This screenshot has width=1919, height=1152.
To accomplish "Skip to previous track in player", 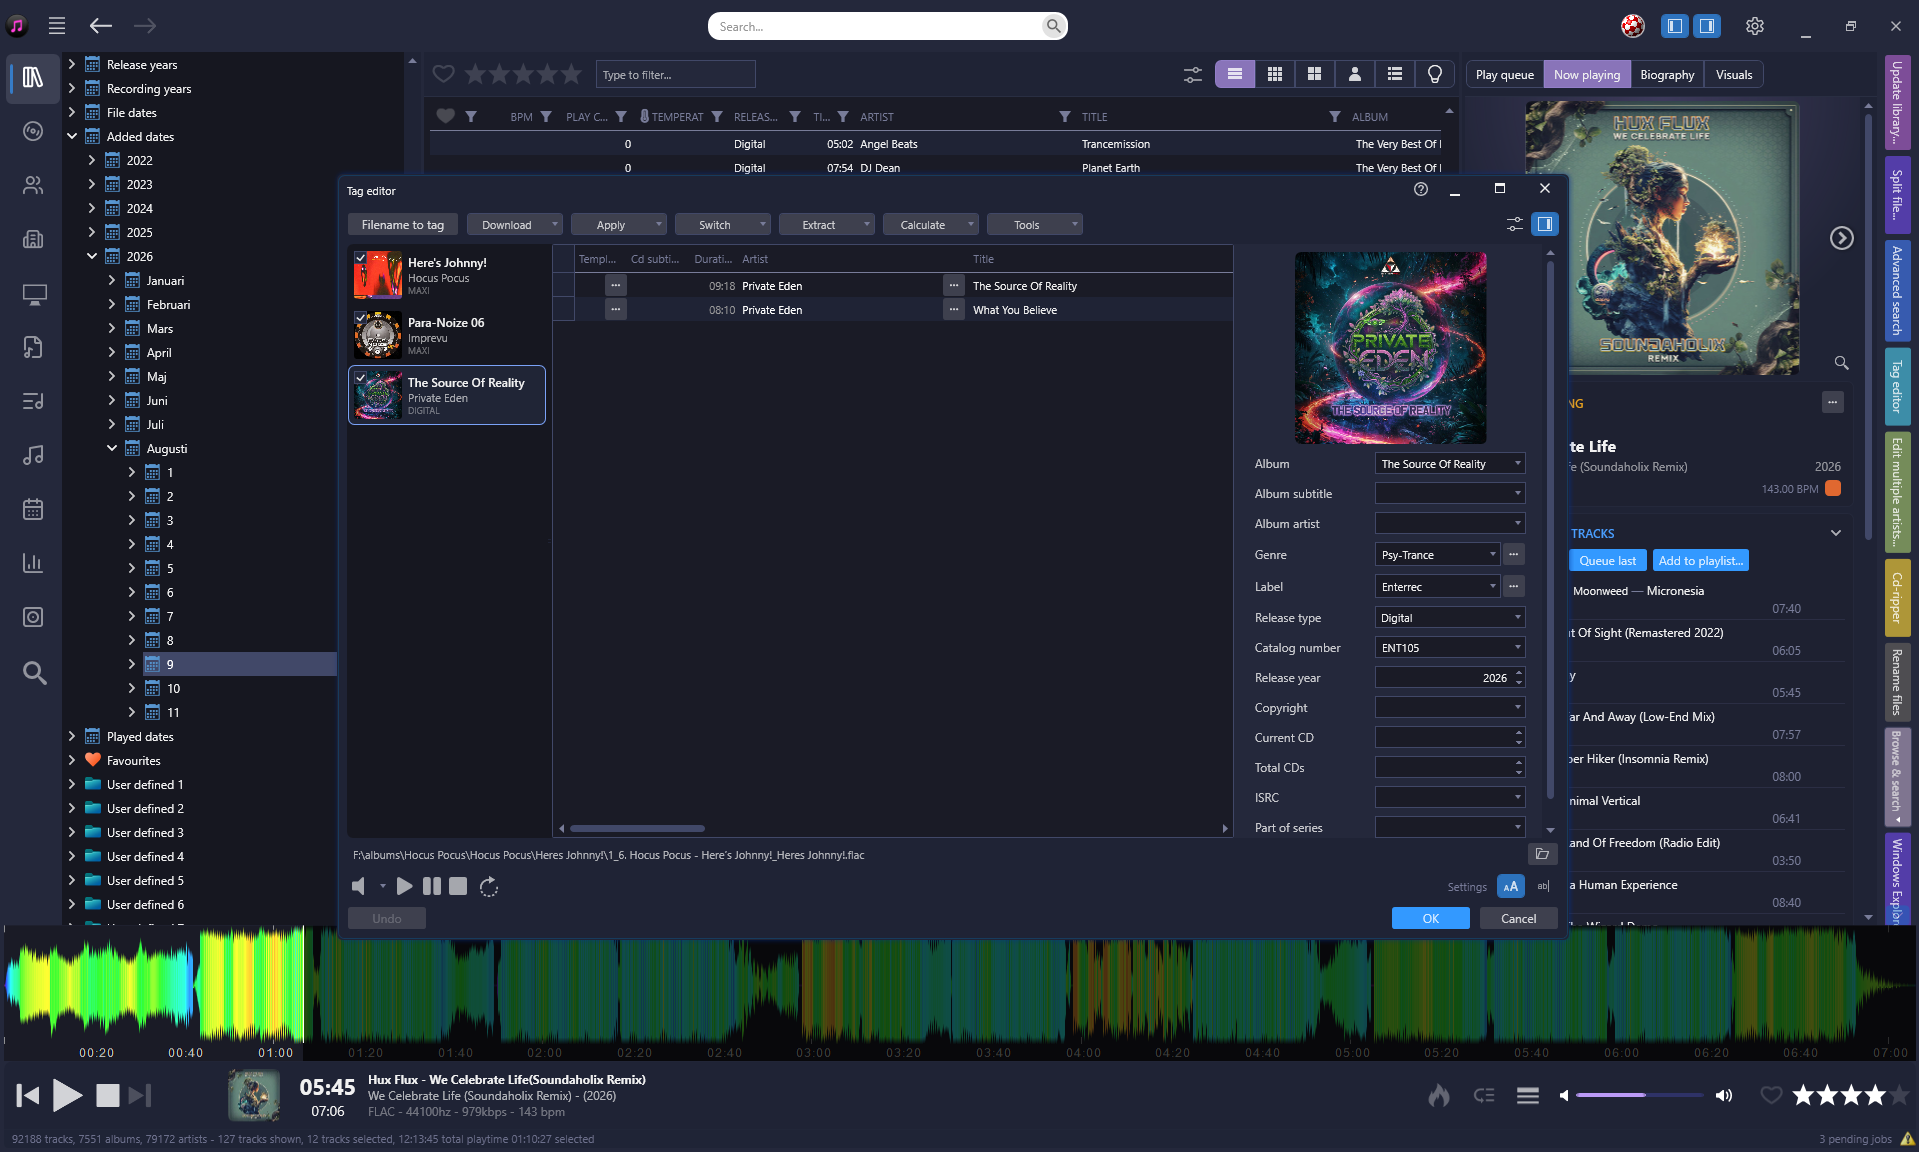I will click(28, 1096).
